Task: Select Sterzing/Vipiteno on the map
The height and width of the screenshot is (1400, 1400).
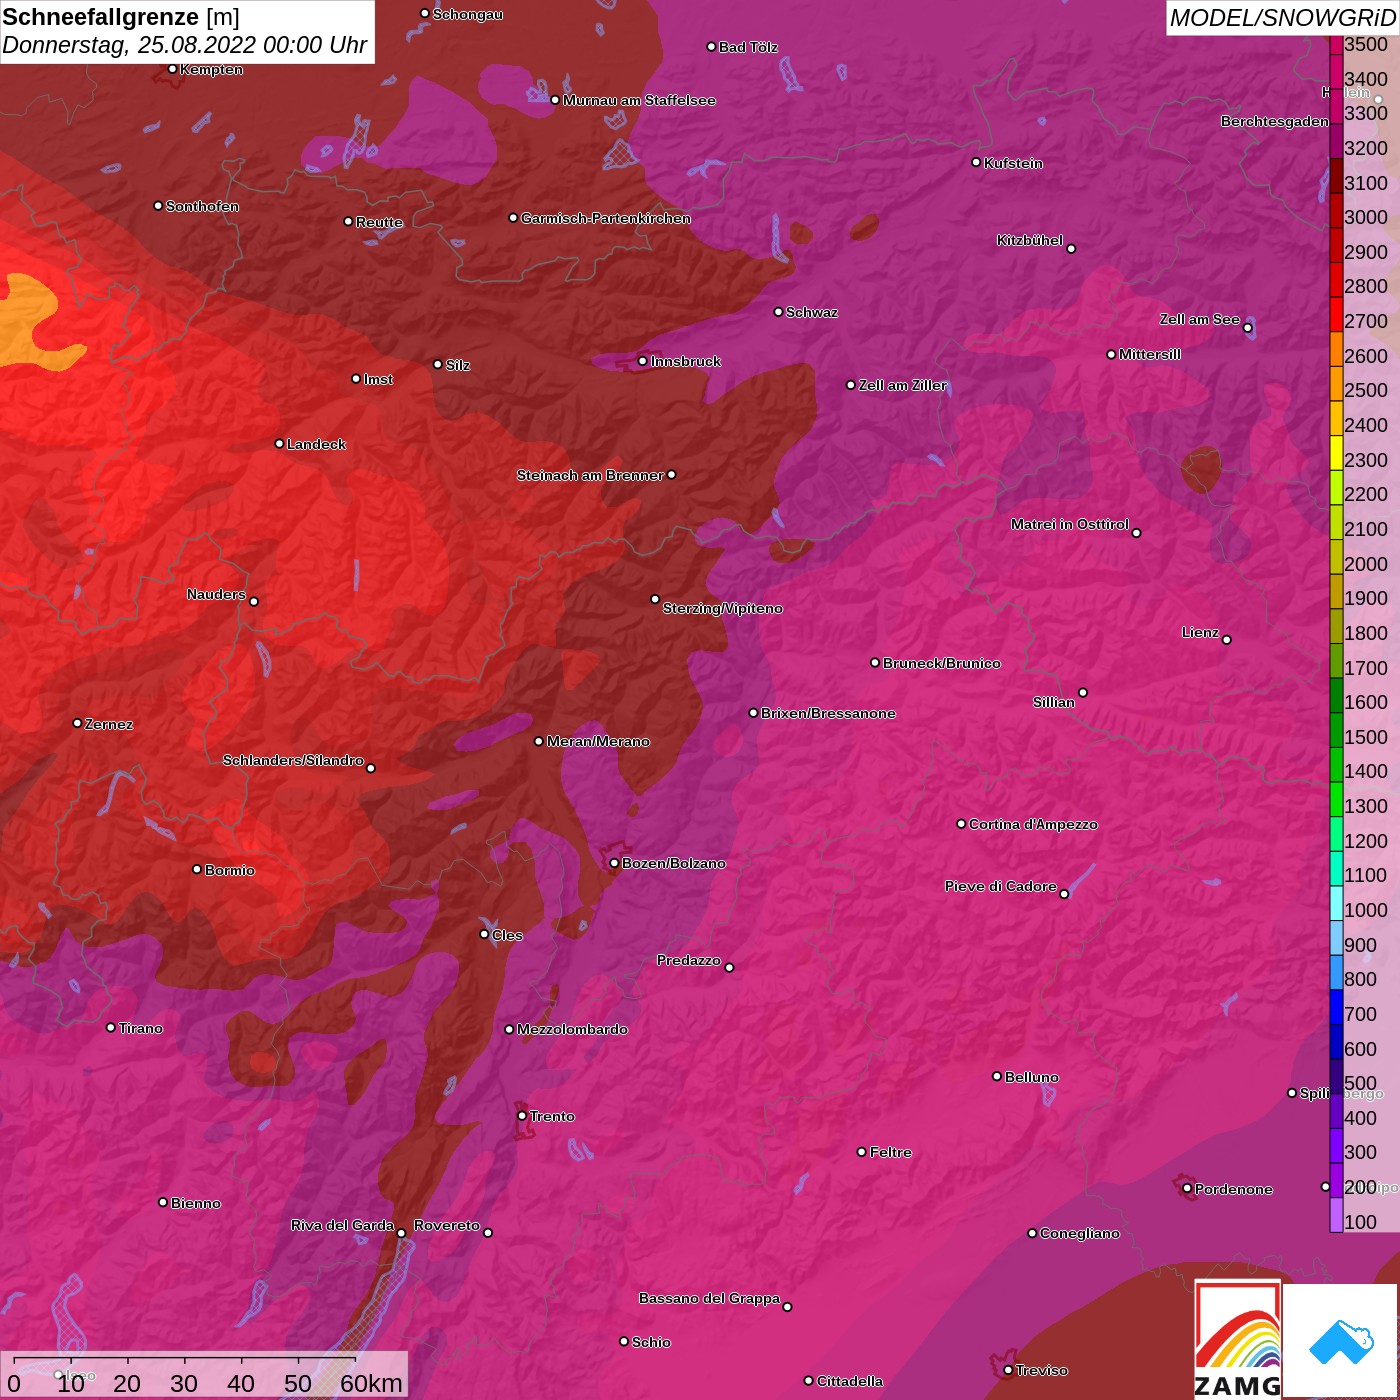Action: coord(723,608)
